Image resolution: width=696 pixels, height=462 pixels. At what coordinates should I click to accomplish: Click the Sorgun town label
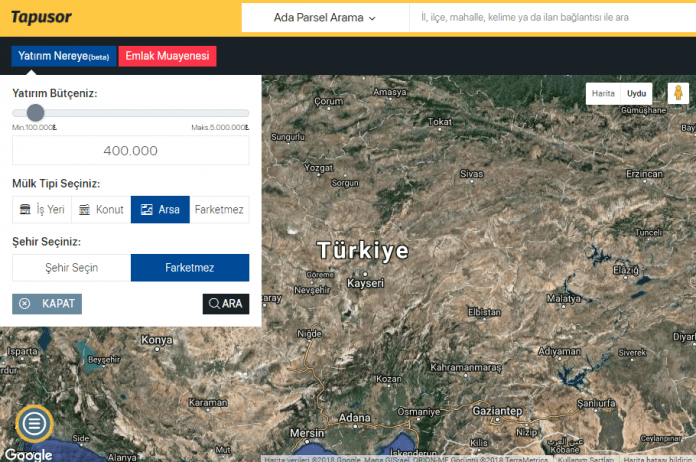(345, 183)
